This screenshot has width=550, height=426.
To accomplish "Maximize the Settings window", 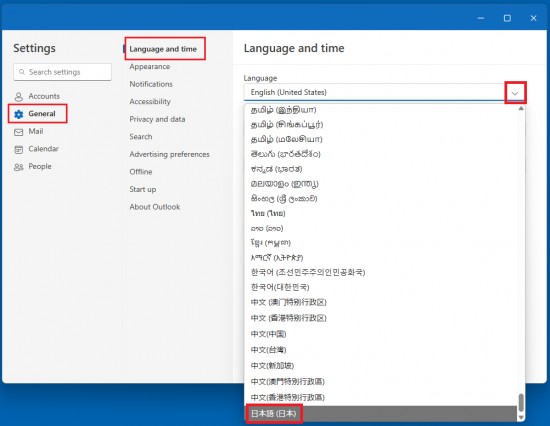I will point(507,18).
